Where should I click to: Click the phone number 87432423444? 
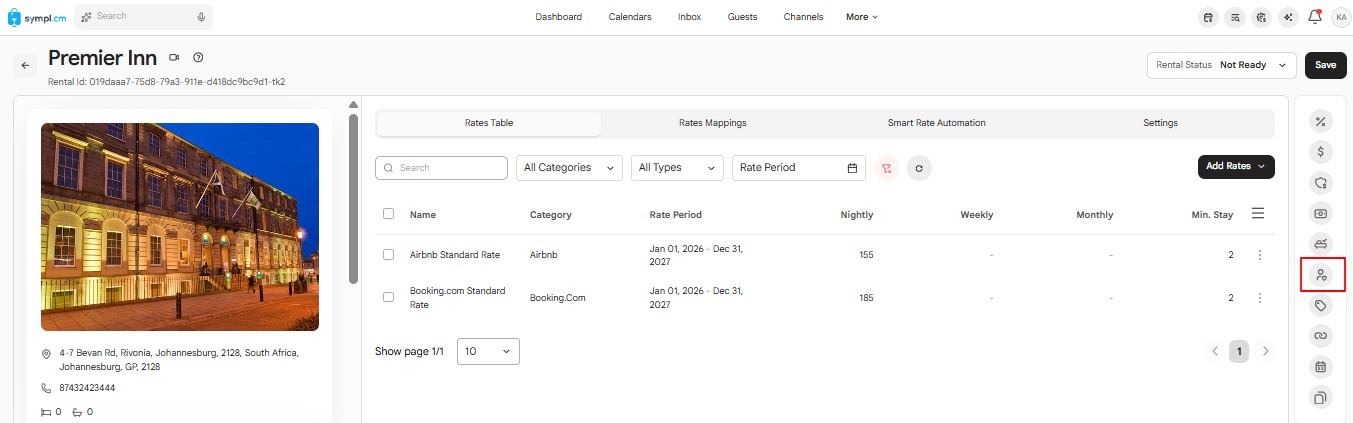click(87, 388)
